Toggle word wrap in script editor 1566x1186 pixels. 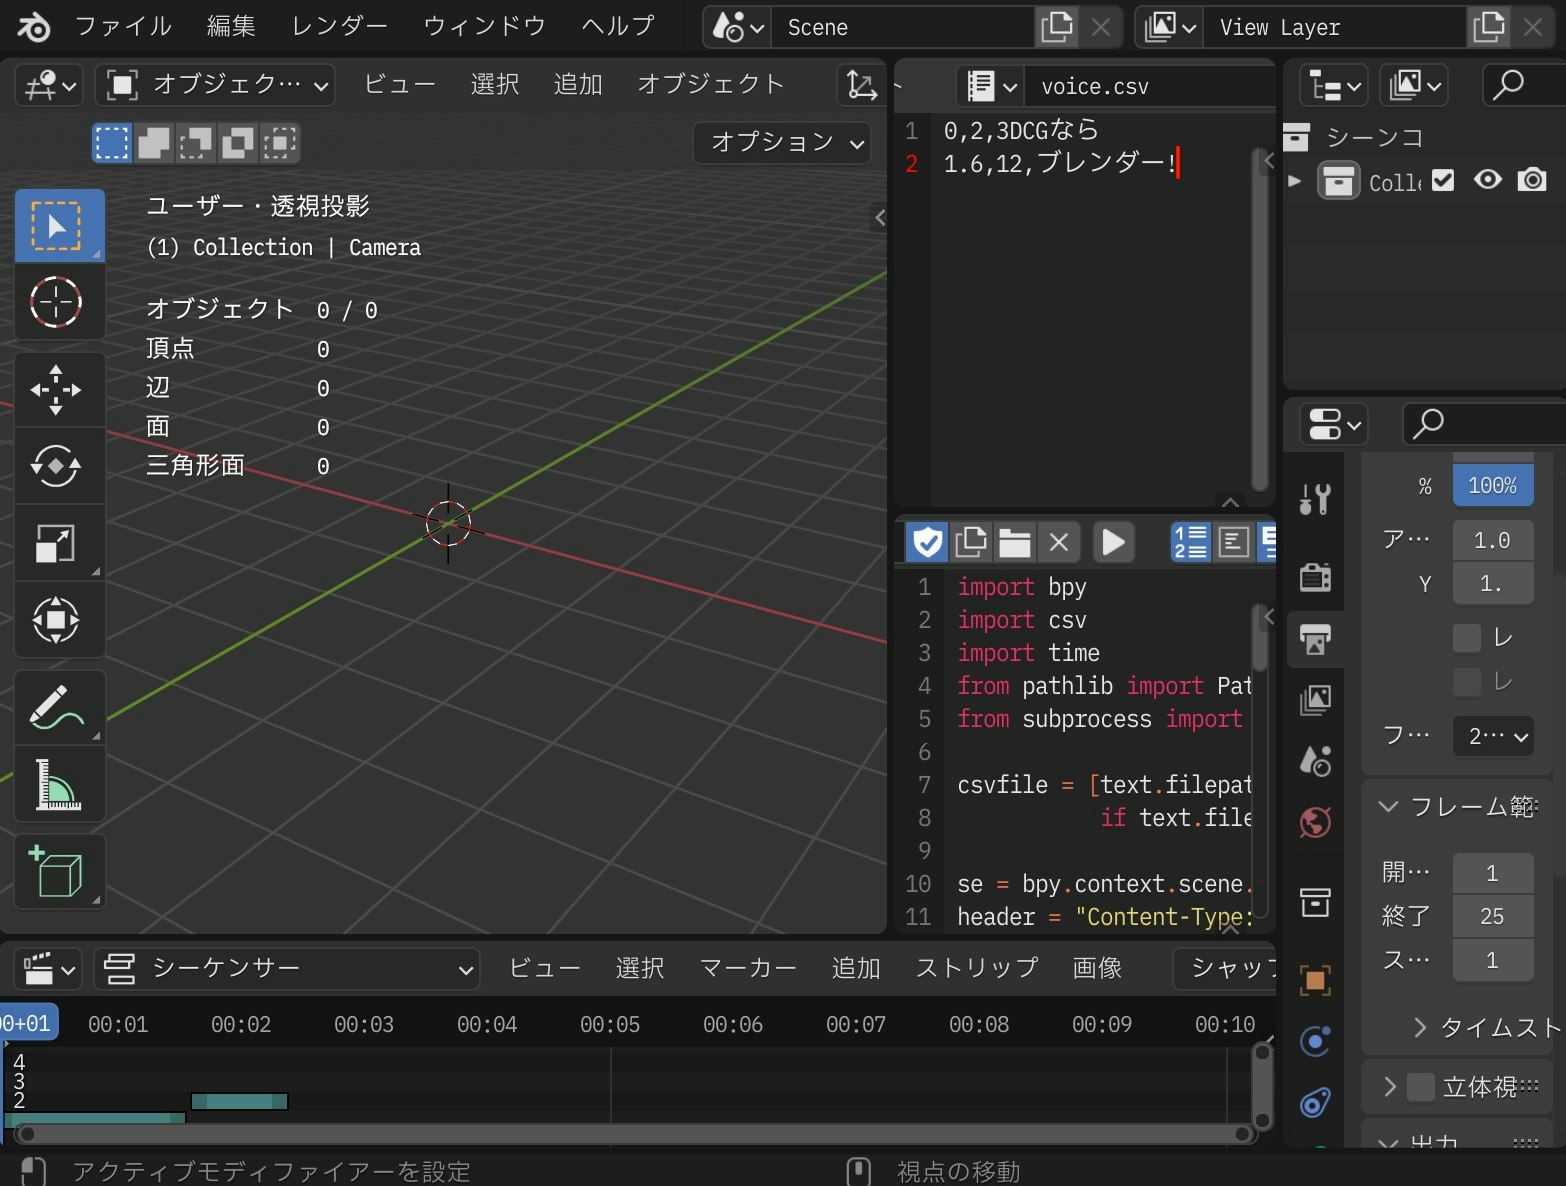(x=1234, y=542)
